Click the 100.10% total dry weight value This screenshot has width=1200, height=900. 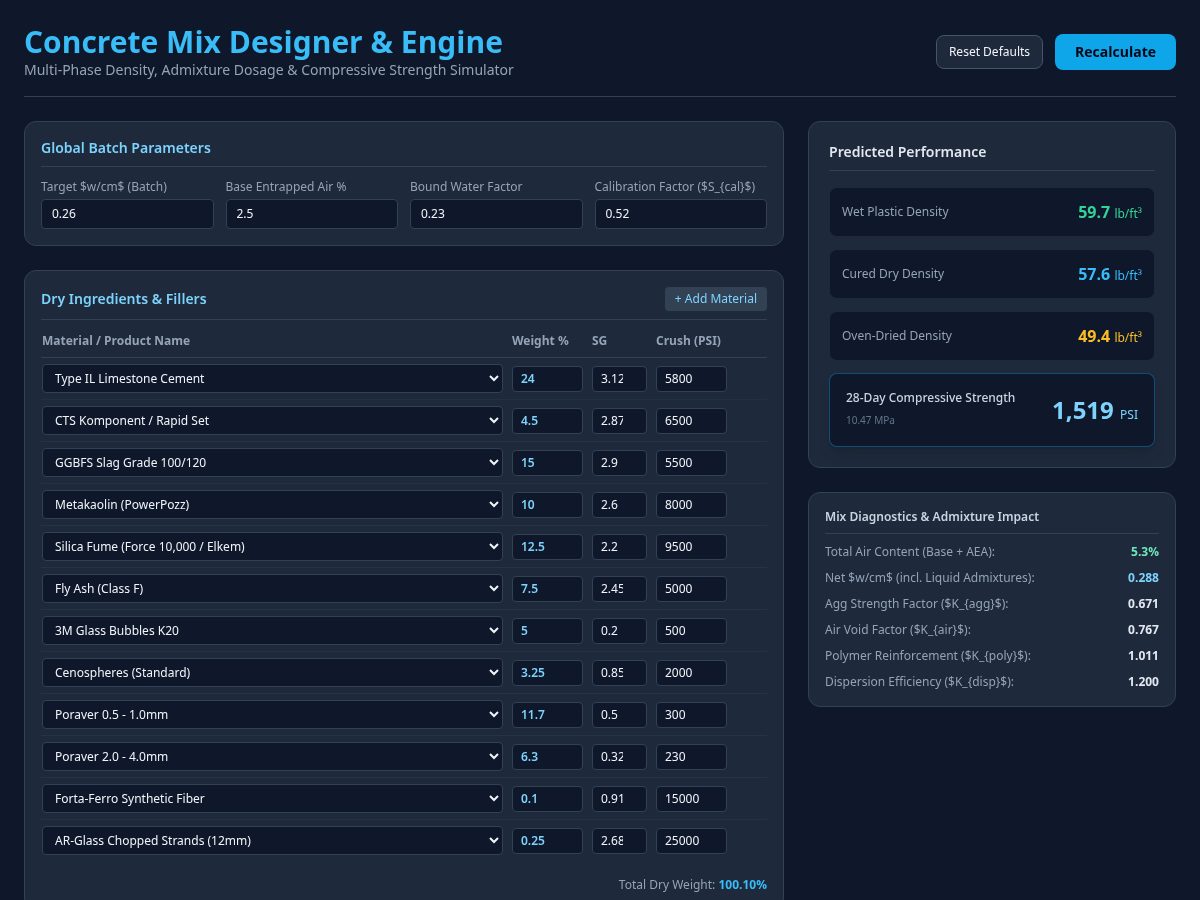point(742,885)
